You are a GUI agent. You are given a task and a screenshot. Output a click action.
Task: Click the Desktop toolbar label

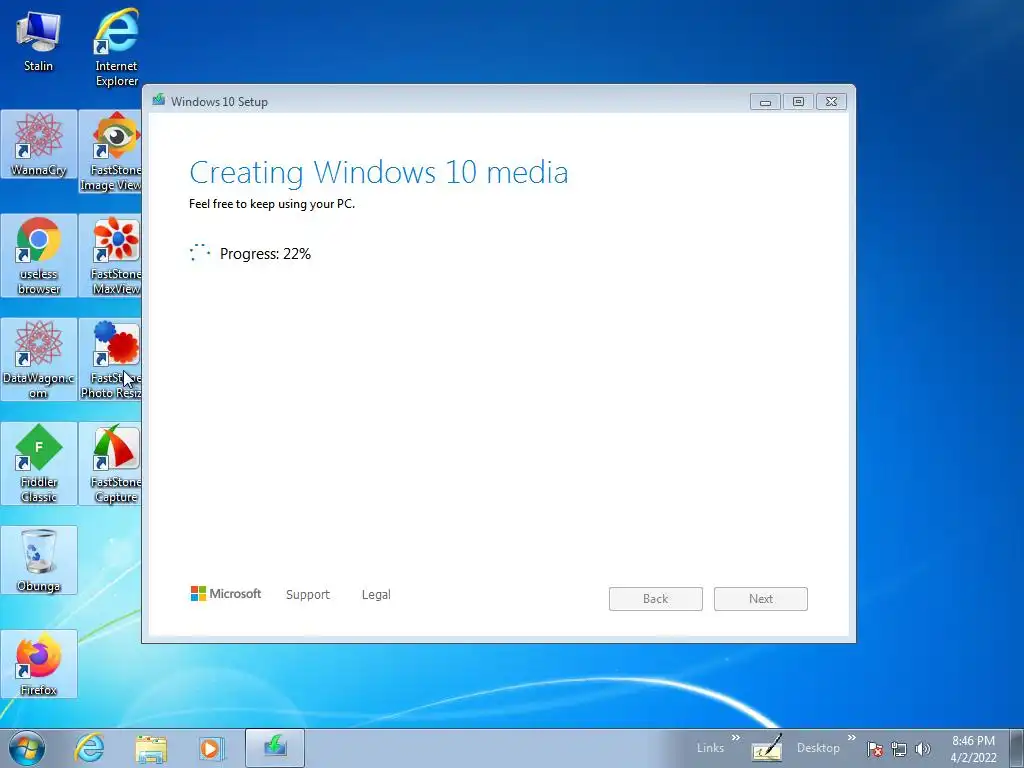pyautogui.click(x=818, y=748)
